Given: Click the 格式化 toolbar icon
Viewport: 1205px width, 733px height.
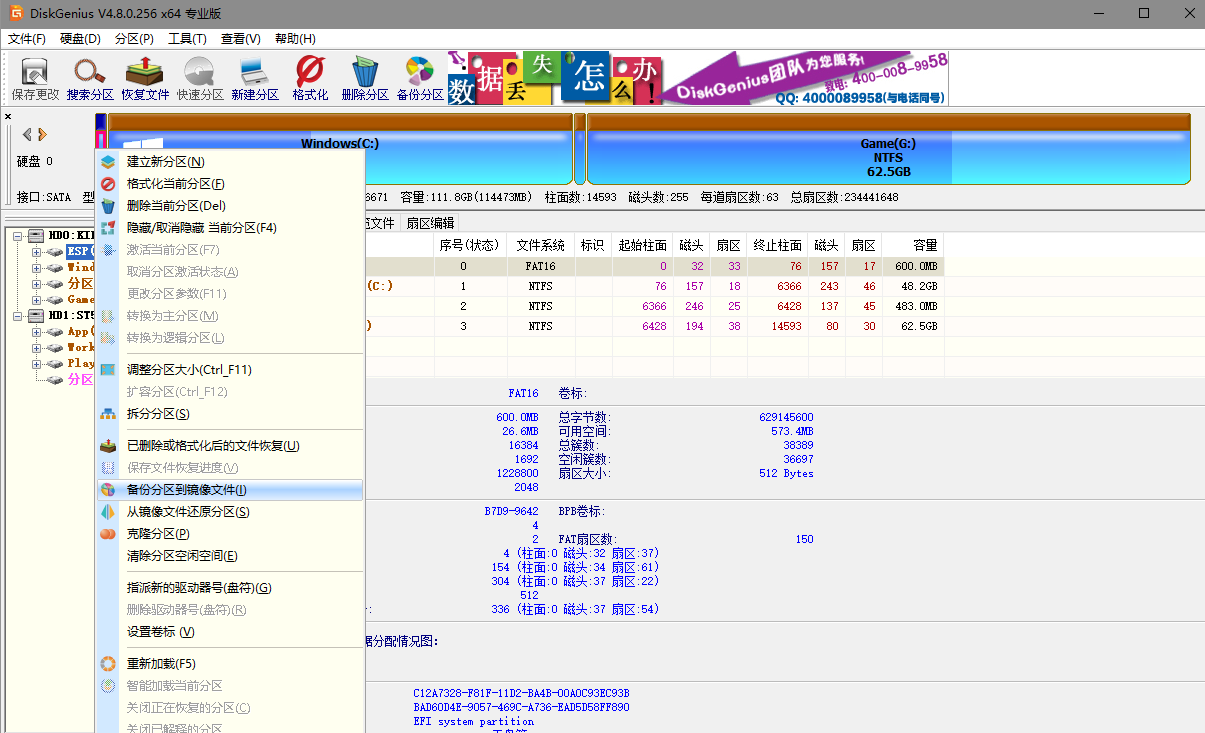Looking at the screenshot, I should [310, 79].
